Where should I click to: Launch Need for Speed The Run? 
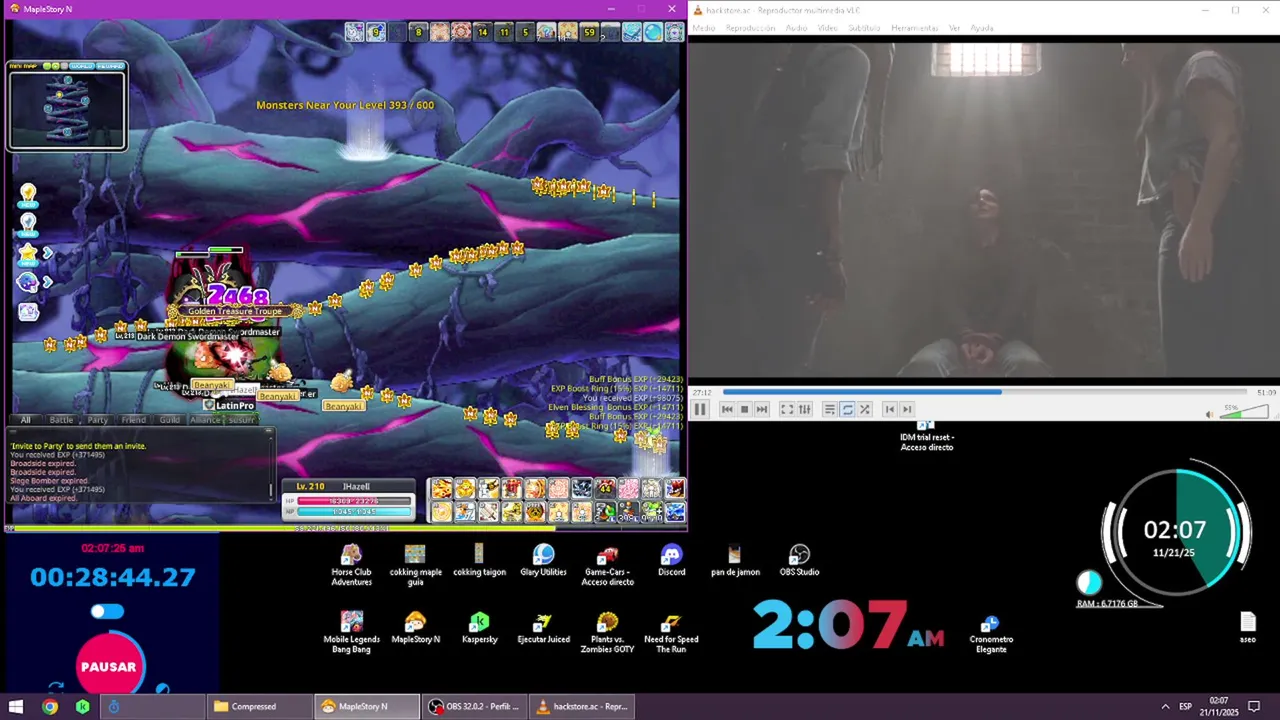point(671,632)
